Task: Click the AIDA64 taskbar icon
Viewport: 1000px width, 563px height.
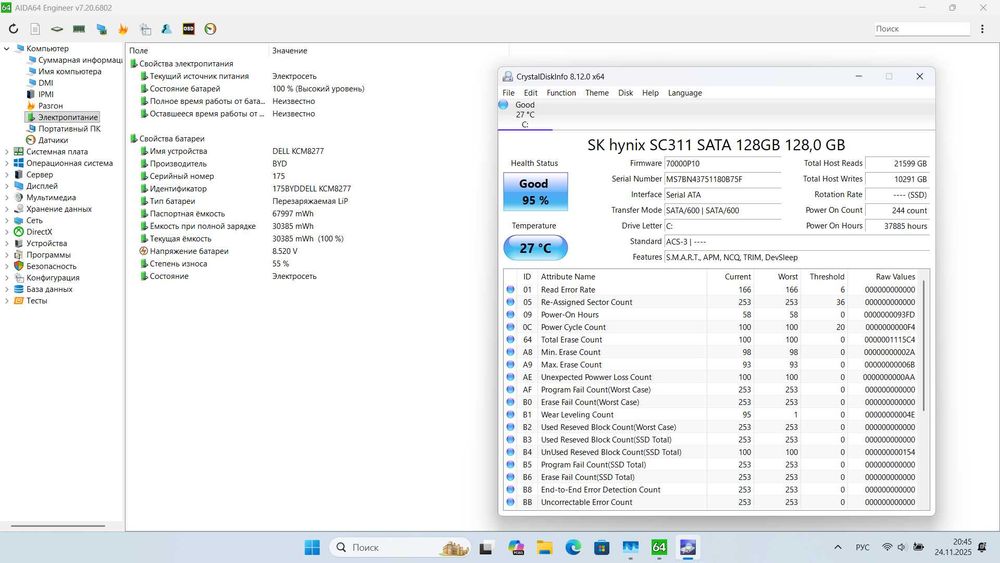Action: click(x=659, y=547)
